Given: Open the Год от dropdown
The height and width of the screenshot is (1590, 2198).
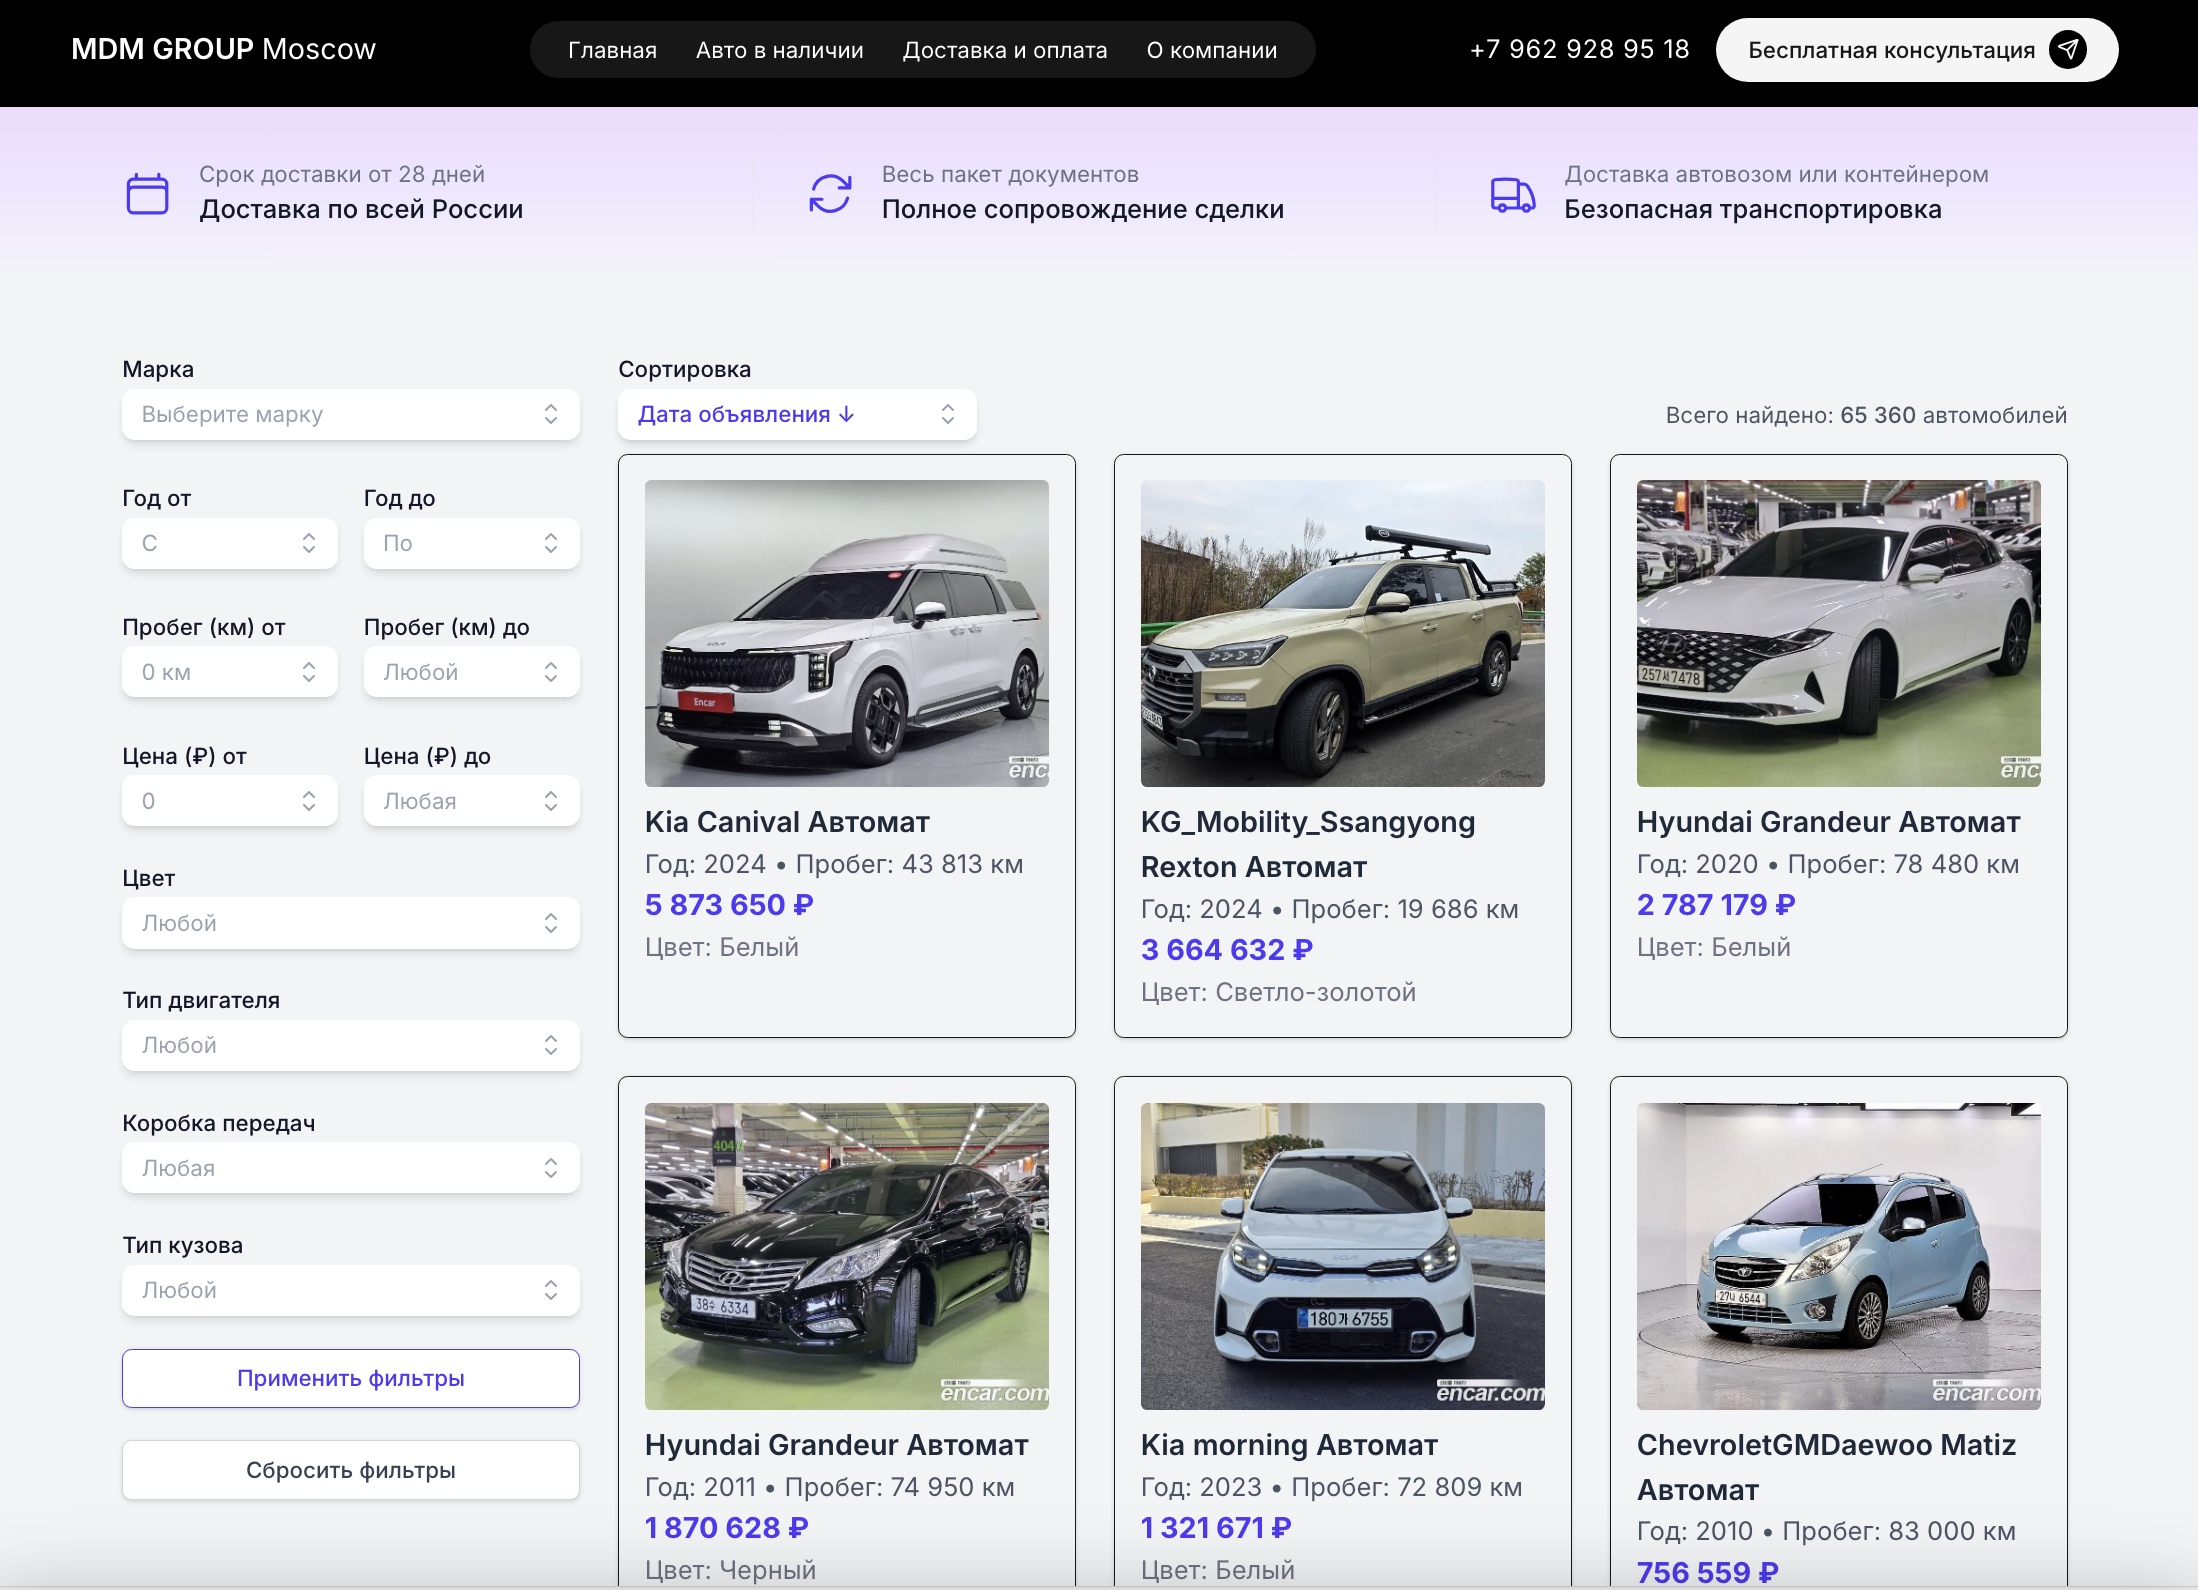Looking at the screenshot, I should 229,543.
